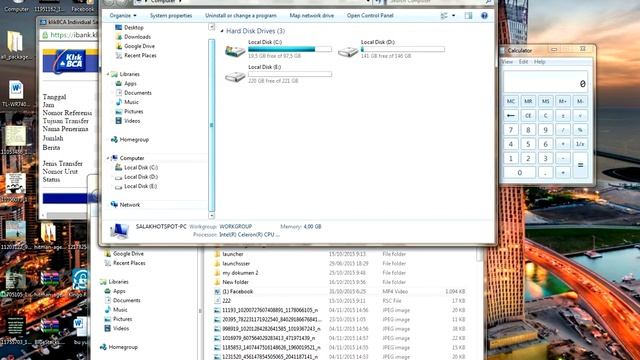
Task: Open Calculator Edit menu
Action: coord(524,62)
